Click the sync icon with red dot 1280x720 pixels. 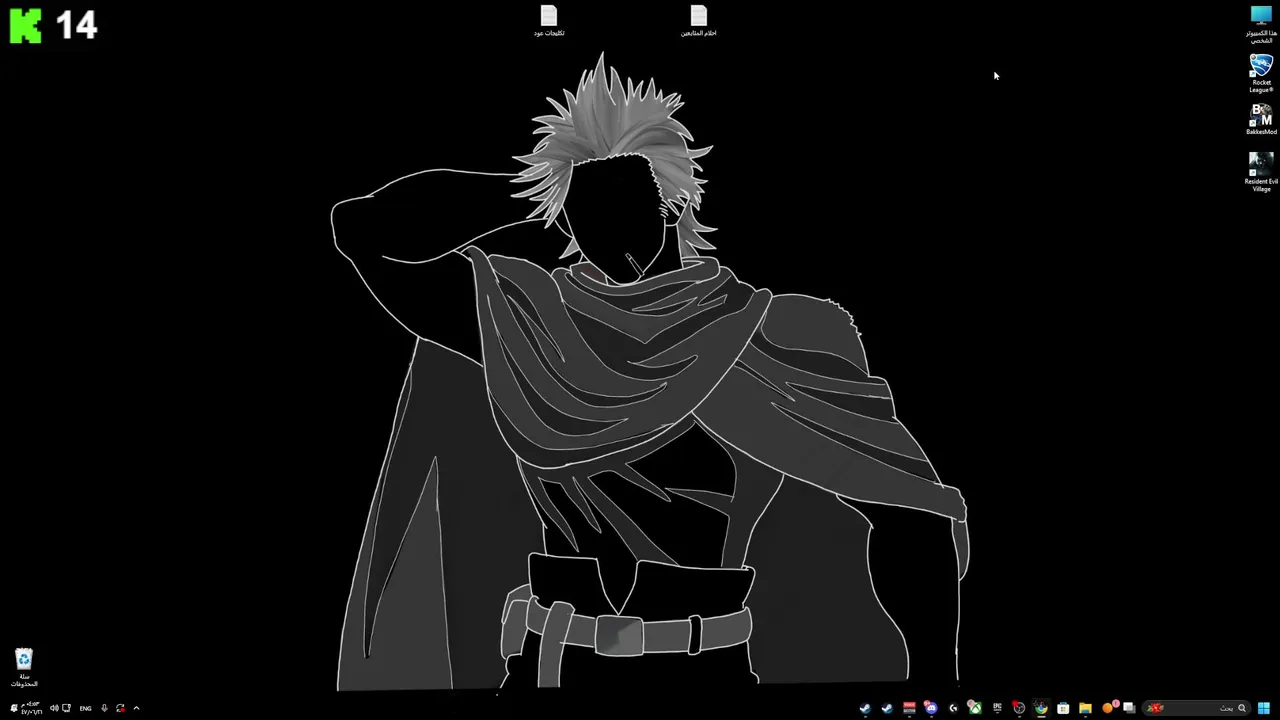click(120, 708)
